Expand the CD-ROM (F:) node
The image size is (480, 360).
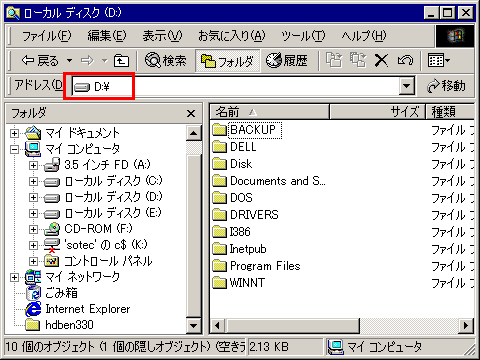[x=33, y=229]
